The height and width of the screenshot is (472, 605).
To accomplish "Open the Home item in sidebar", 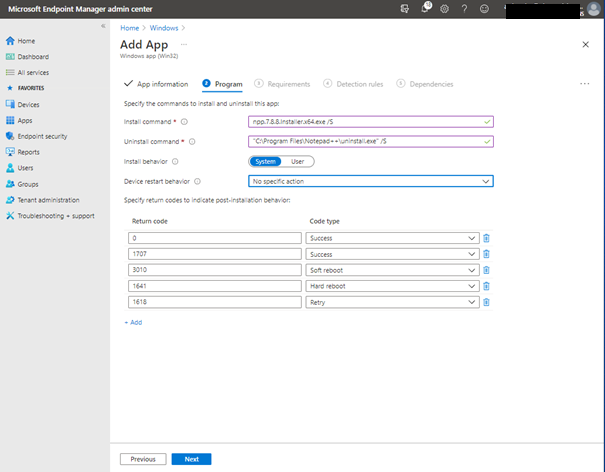I will coord(20,41).
